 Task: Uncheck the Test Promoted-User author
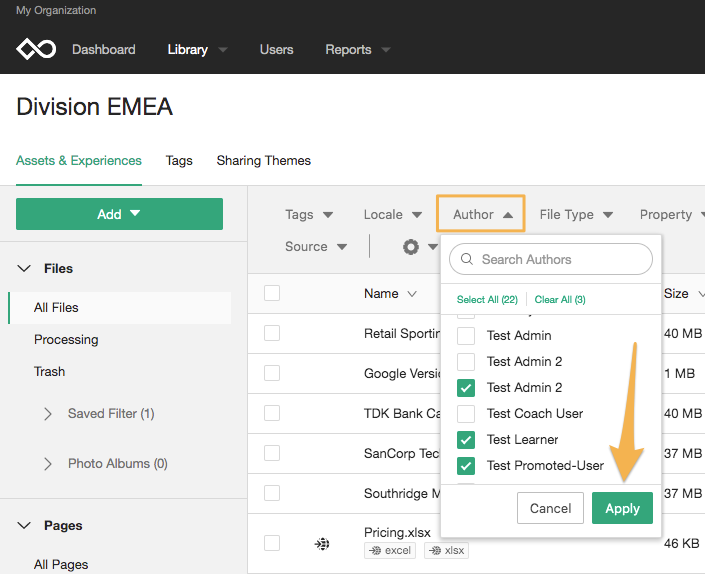(466, 466)
